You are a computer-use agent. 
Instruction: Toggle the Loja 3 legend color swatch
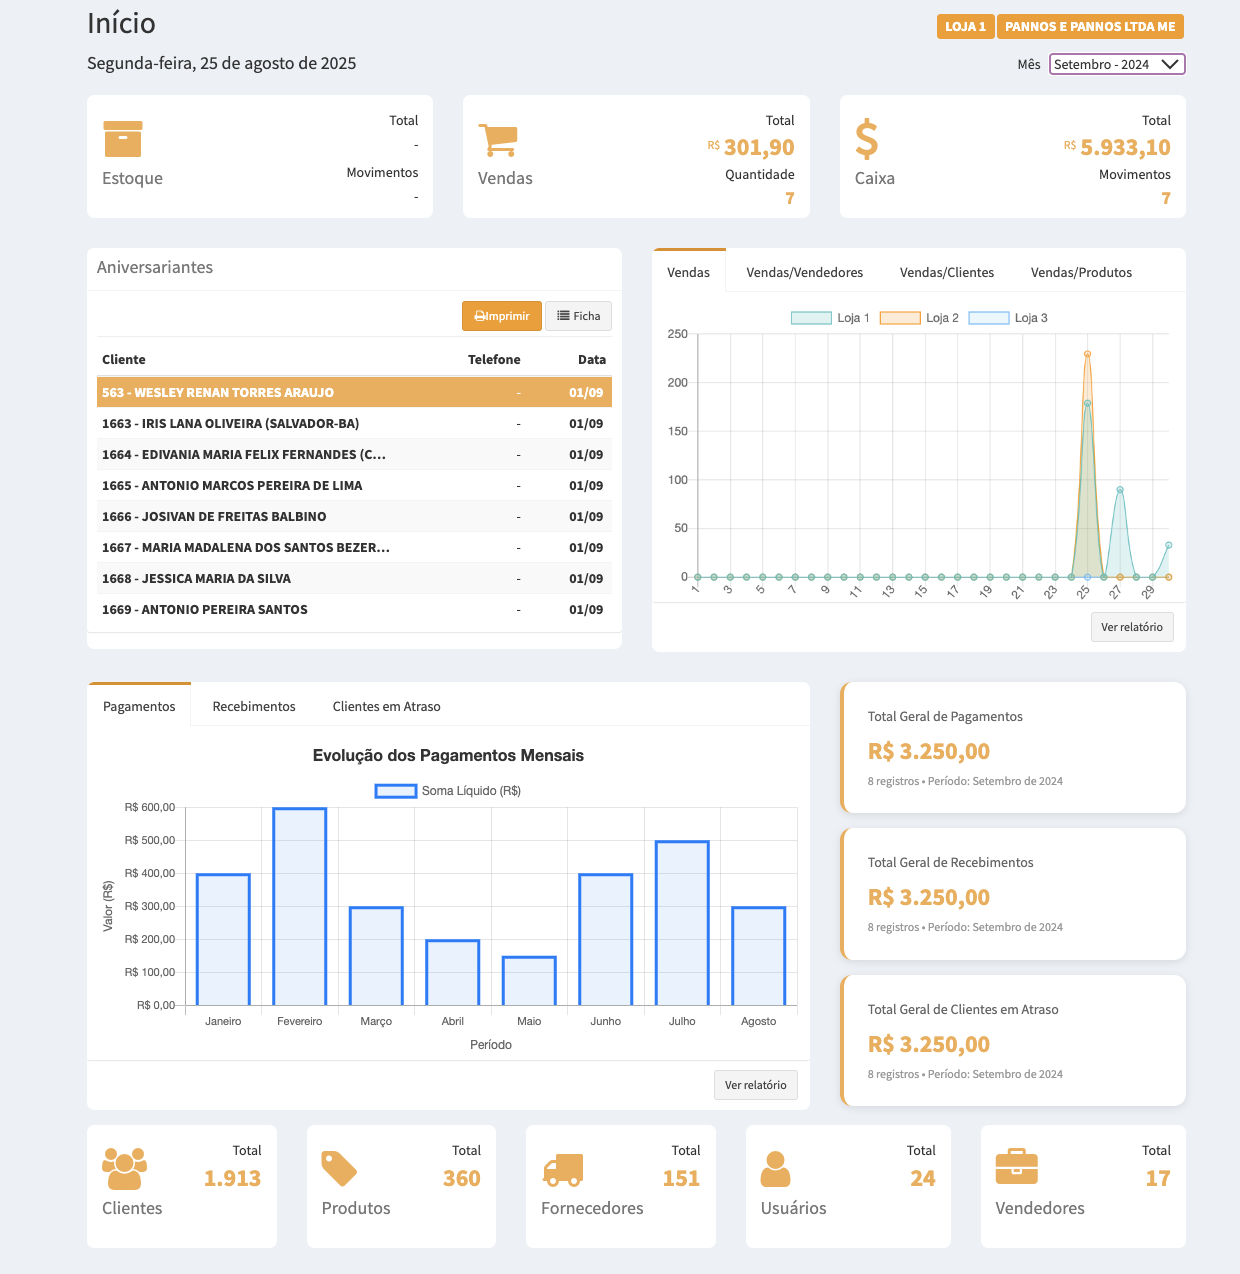click(x=989, y=318)
